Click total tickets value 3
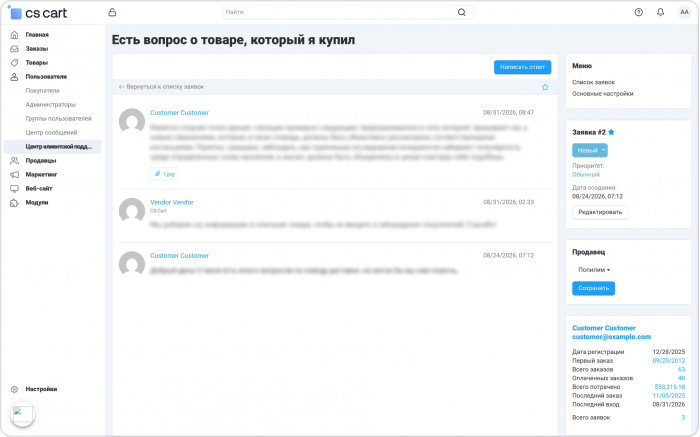The height and width of the screenshot is (437, 700). point(683,418)
